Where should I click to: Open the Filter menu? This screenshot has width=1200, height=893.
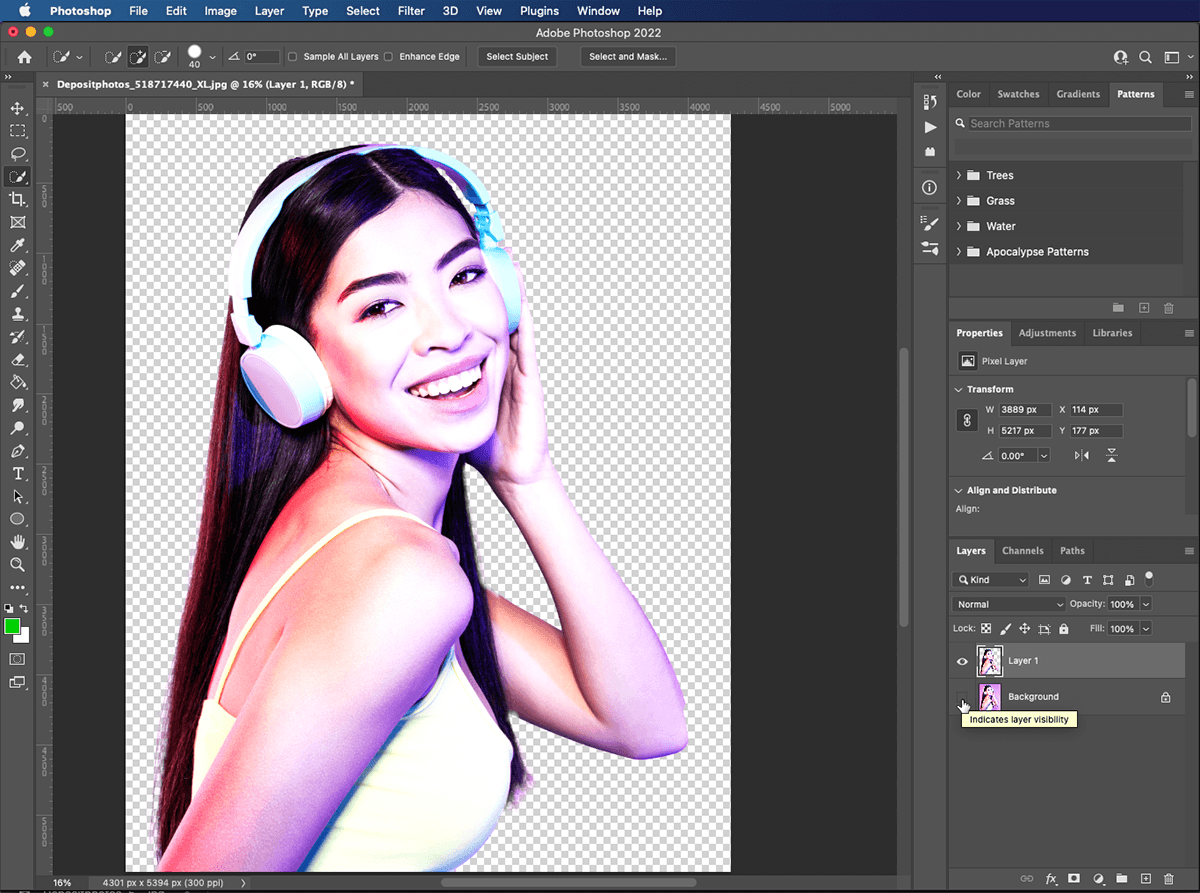click(x=411, y=11)
